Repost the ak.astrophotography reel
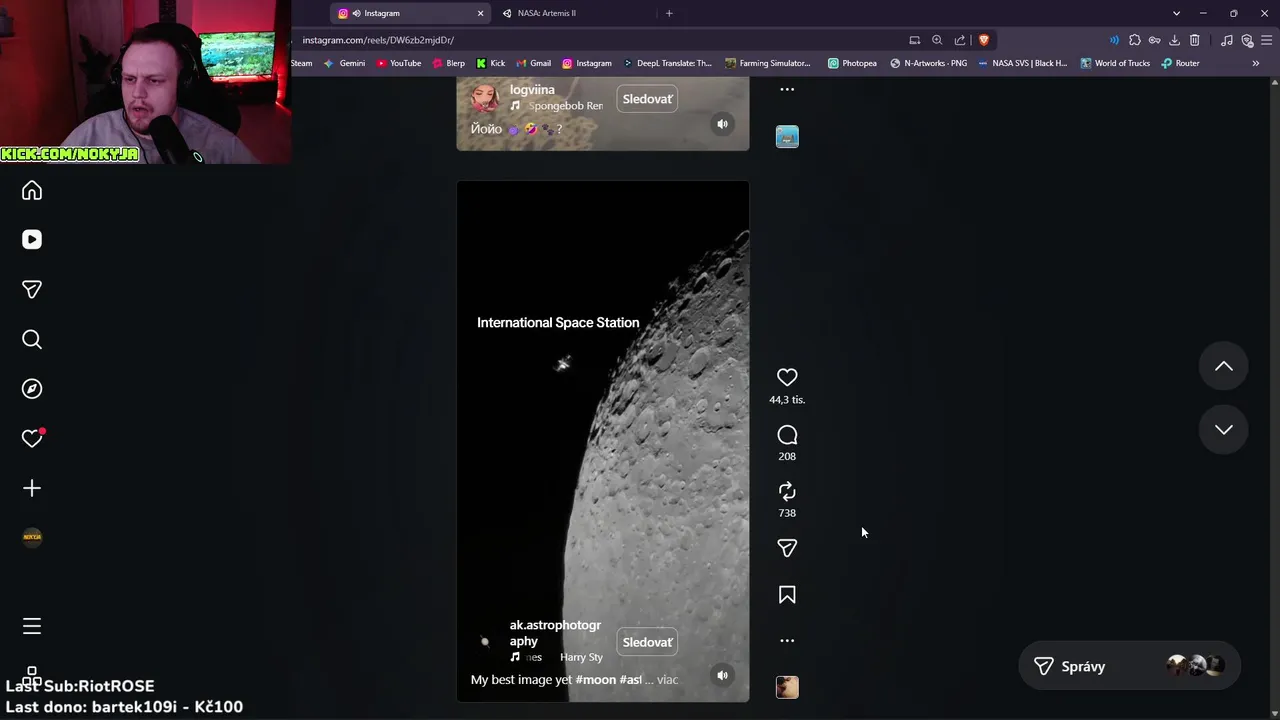This screenshot has height=720, width=1280. point(787,491)
